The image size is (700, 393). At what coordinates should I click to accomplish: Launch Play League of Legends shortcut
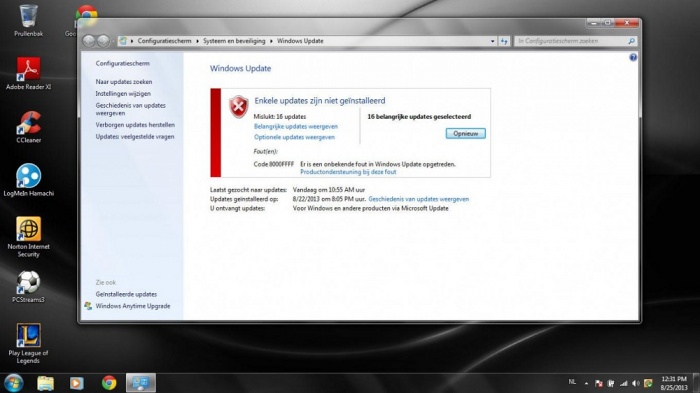tap(29, 343)
